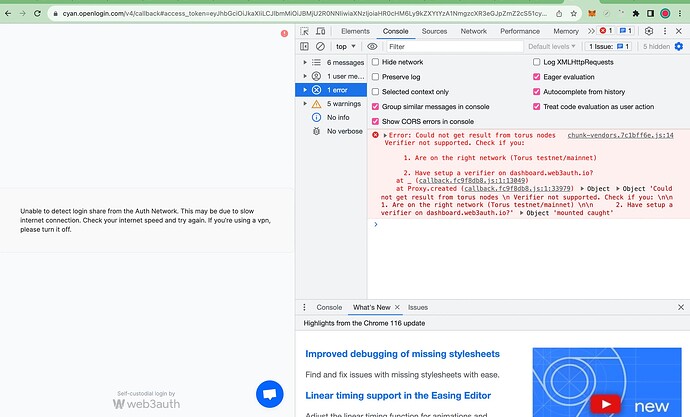Create live expression with eye icon
690x417 pixels.
(372, 46)
